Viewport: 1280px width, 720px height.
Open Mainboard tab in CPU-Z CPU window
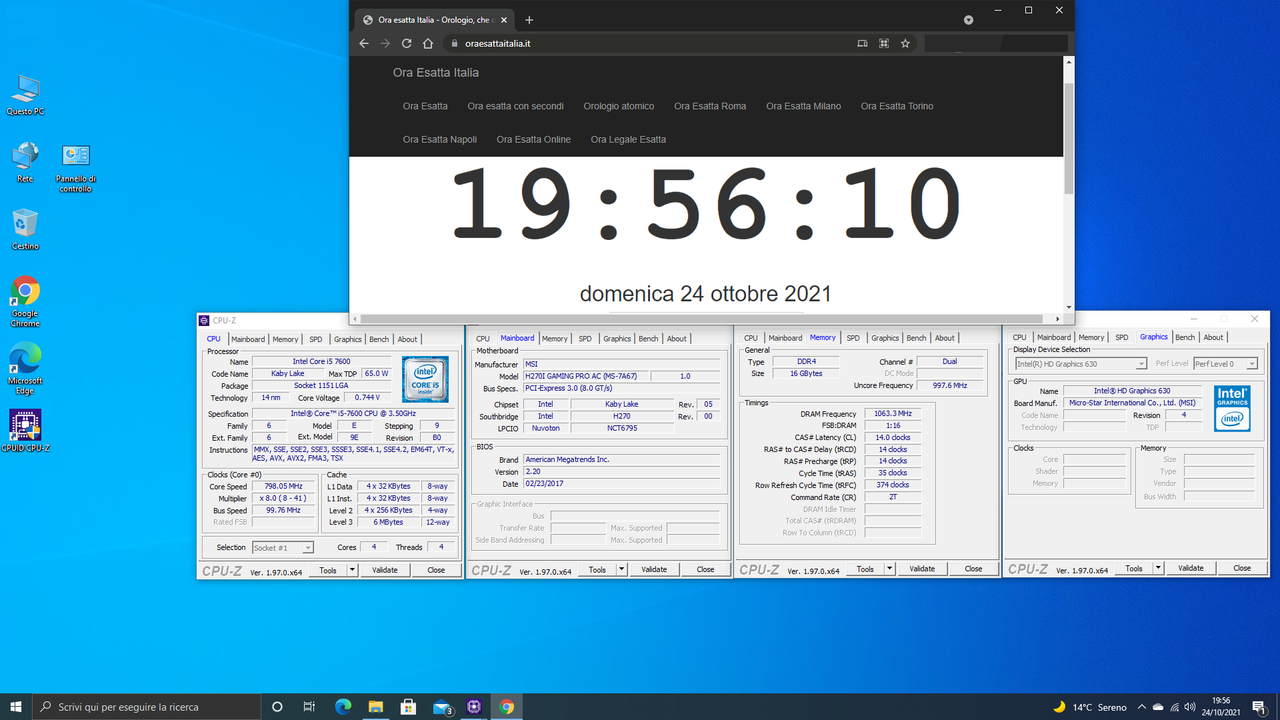248,339
